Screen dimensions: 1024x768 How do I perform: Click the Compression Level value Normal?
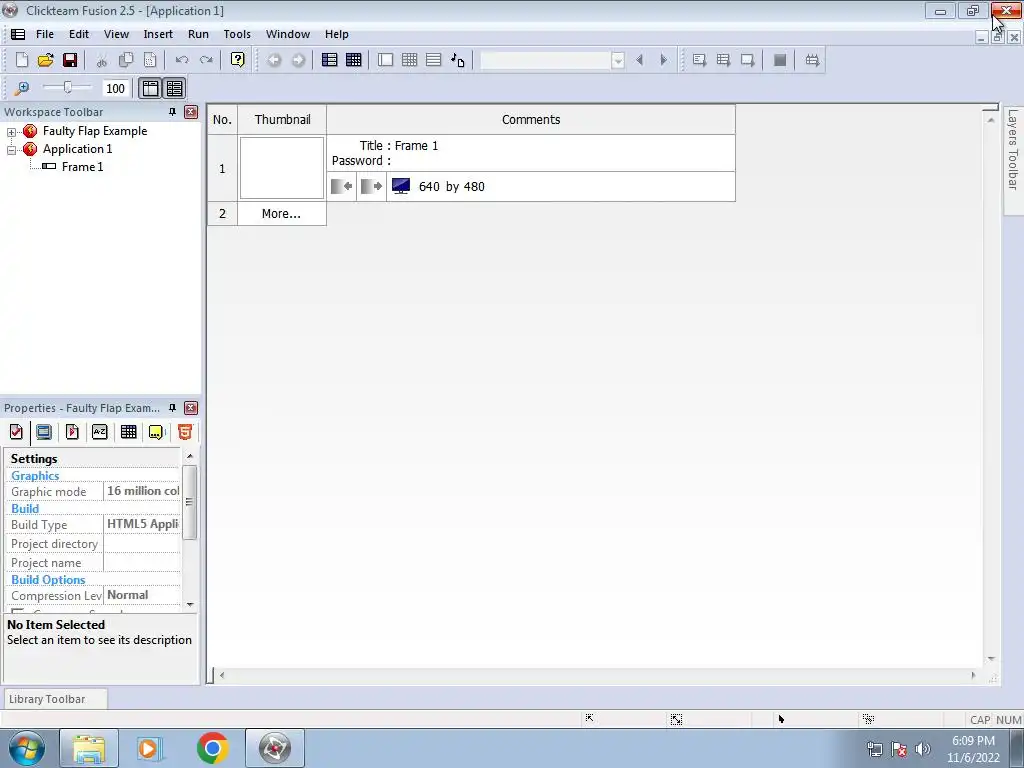click(x=142, y=595)
